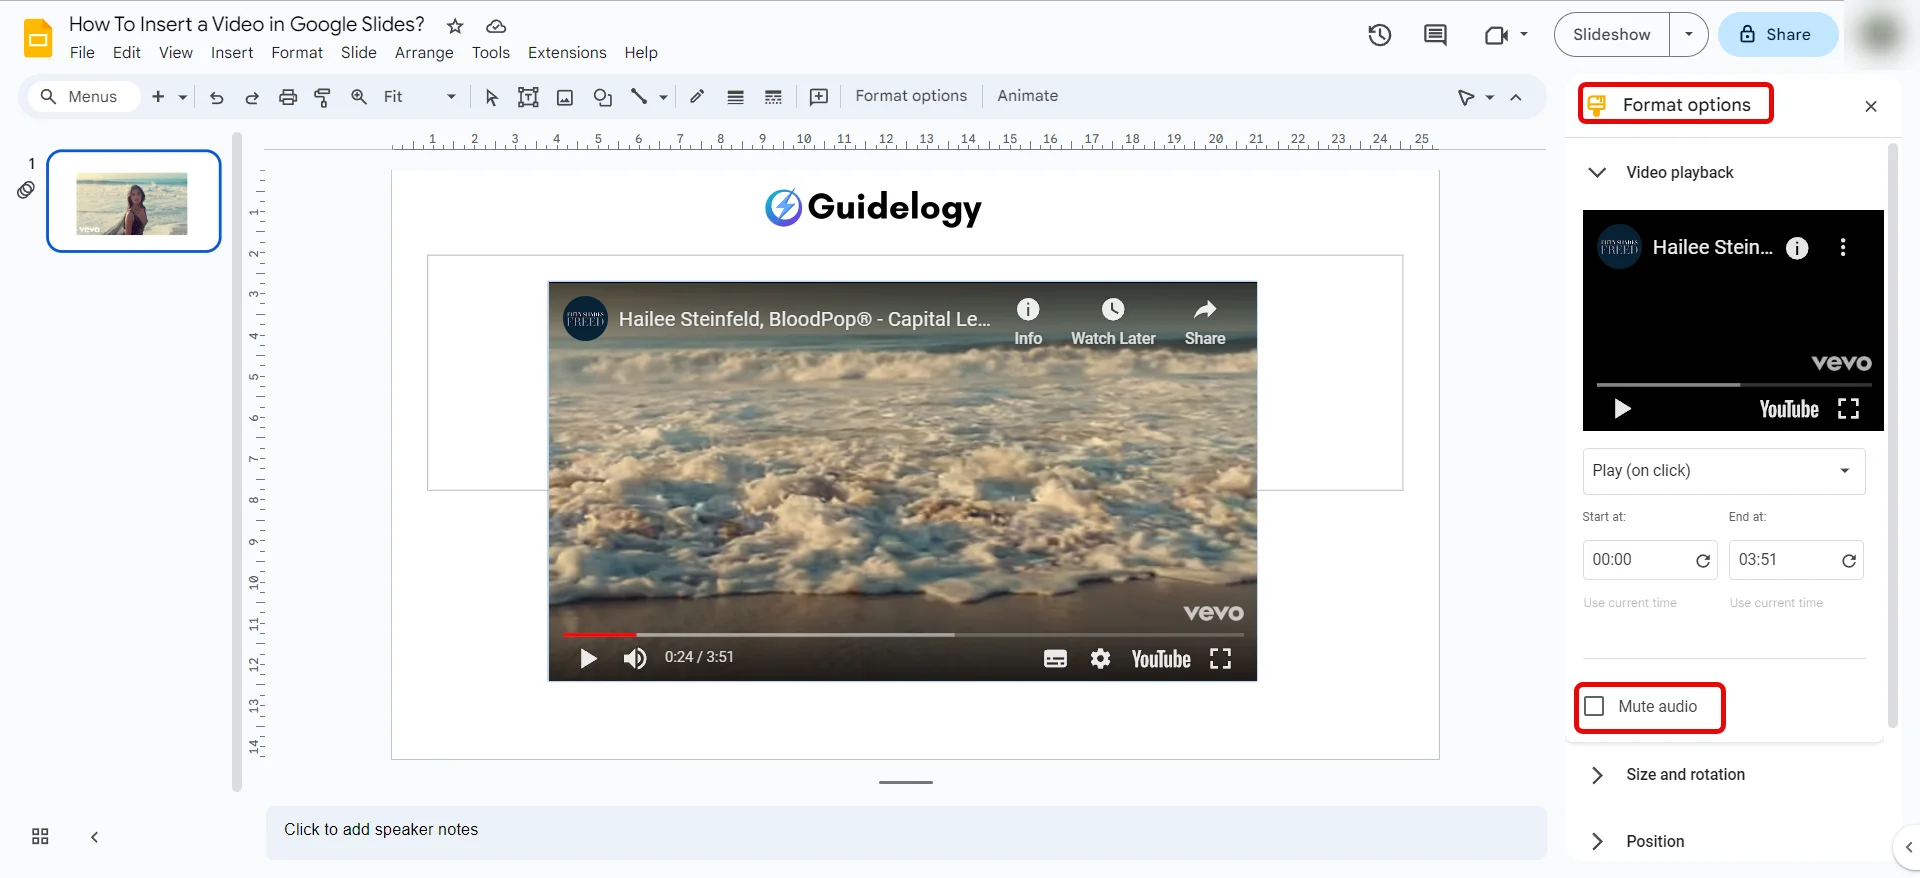Click Watch Later on the slide video
This screenshot has width=1920, height=878.
(x=1113, y=322)
